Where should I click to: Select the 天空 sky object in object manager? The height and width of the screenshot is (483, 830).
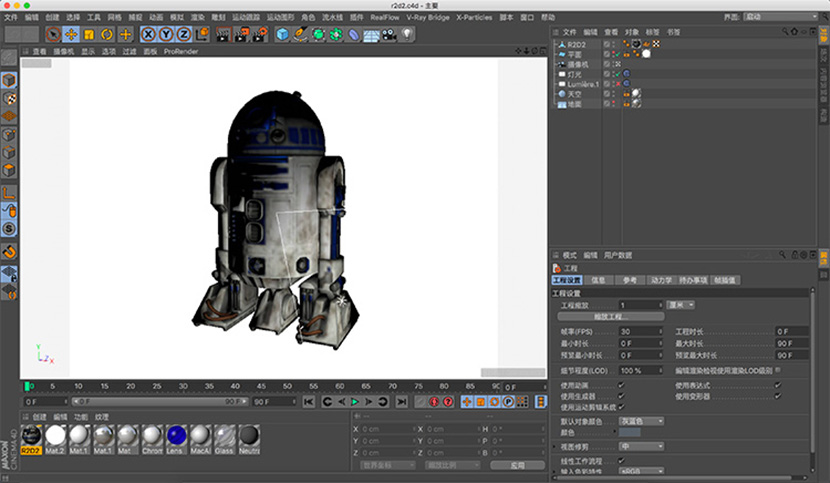coord(574,94)
